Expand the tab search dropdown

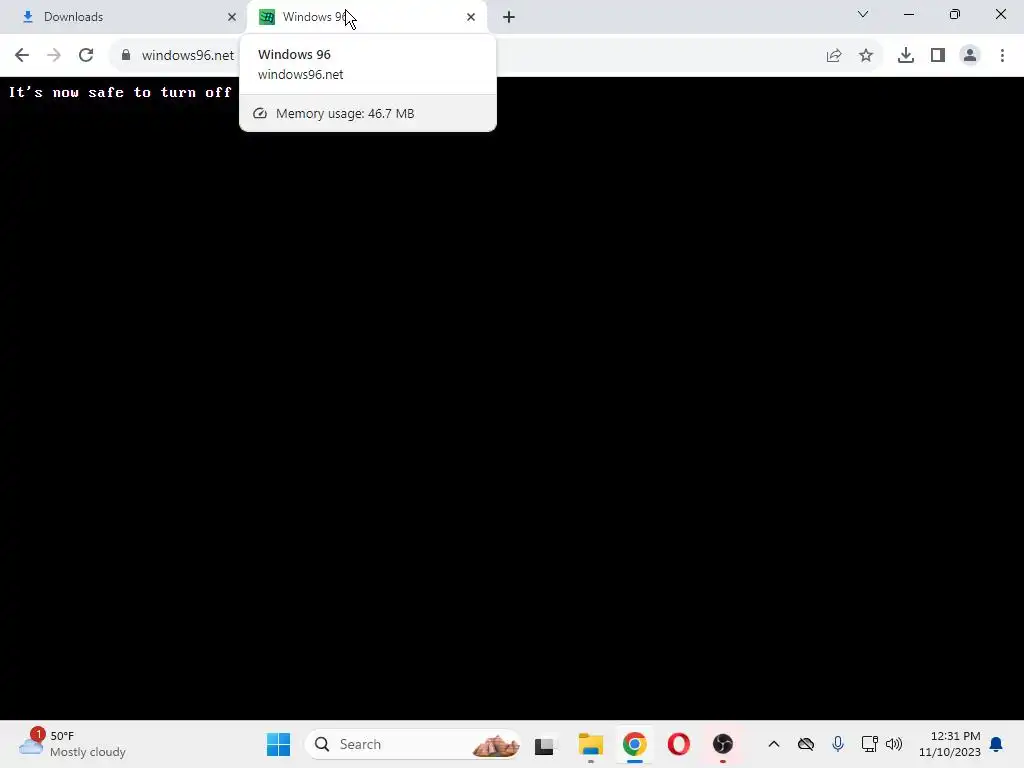[863, 14]
